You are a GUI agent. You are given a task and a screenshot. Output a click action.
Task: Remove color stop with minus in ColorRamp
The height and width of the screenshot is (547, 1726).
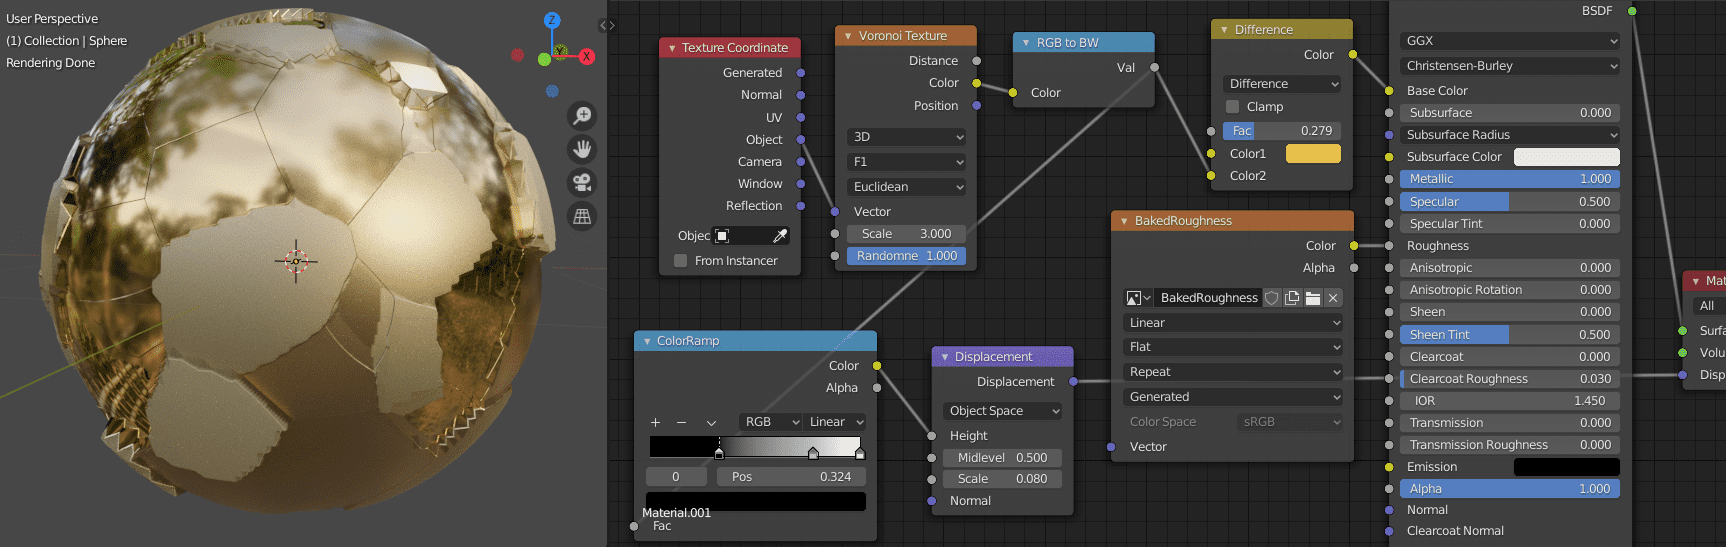[x=681, y=422]
